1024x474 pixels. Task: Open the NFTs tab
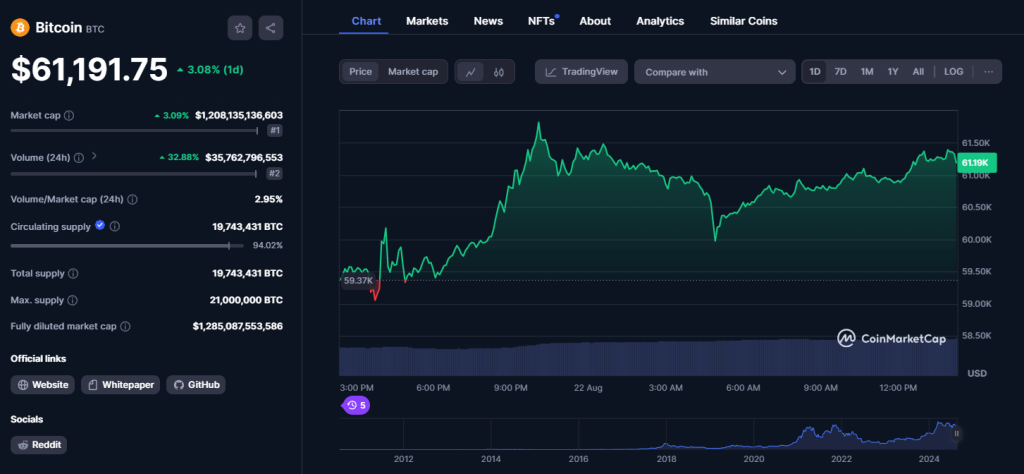(x=541, y=21)
